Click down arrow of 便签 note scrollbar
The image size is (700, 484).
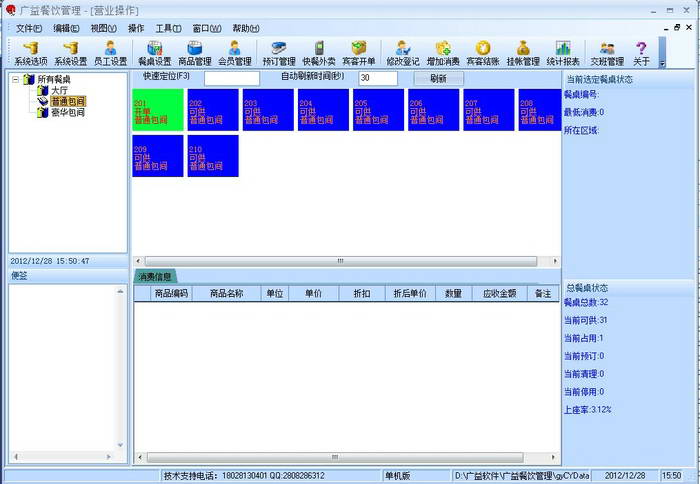coord(120,445)
